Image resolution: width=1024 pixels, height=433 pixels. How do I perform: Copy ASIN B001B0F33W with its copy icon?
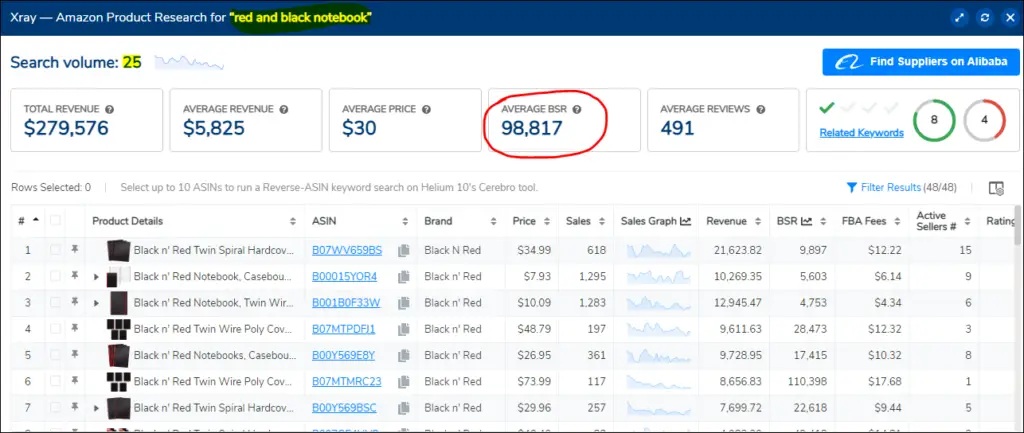click(404, 302)
